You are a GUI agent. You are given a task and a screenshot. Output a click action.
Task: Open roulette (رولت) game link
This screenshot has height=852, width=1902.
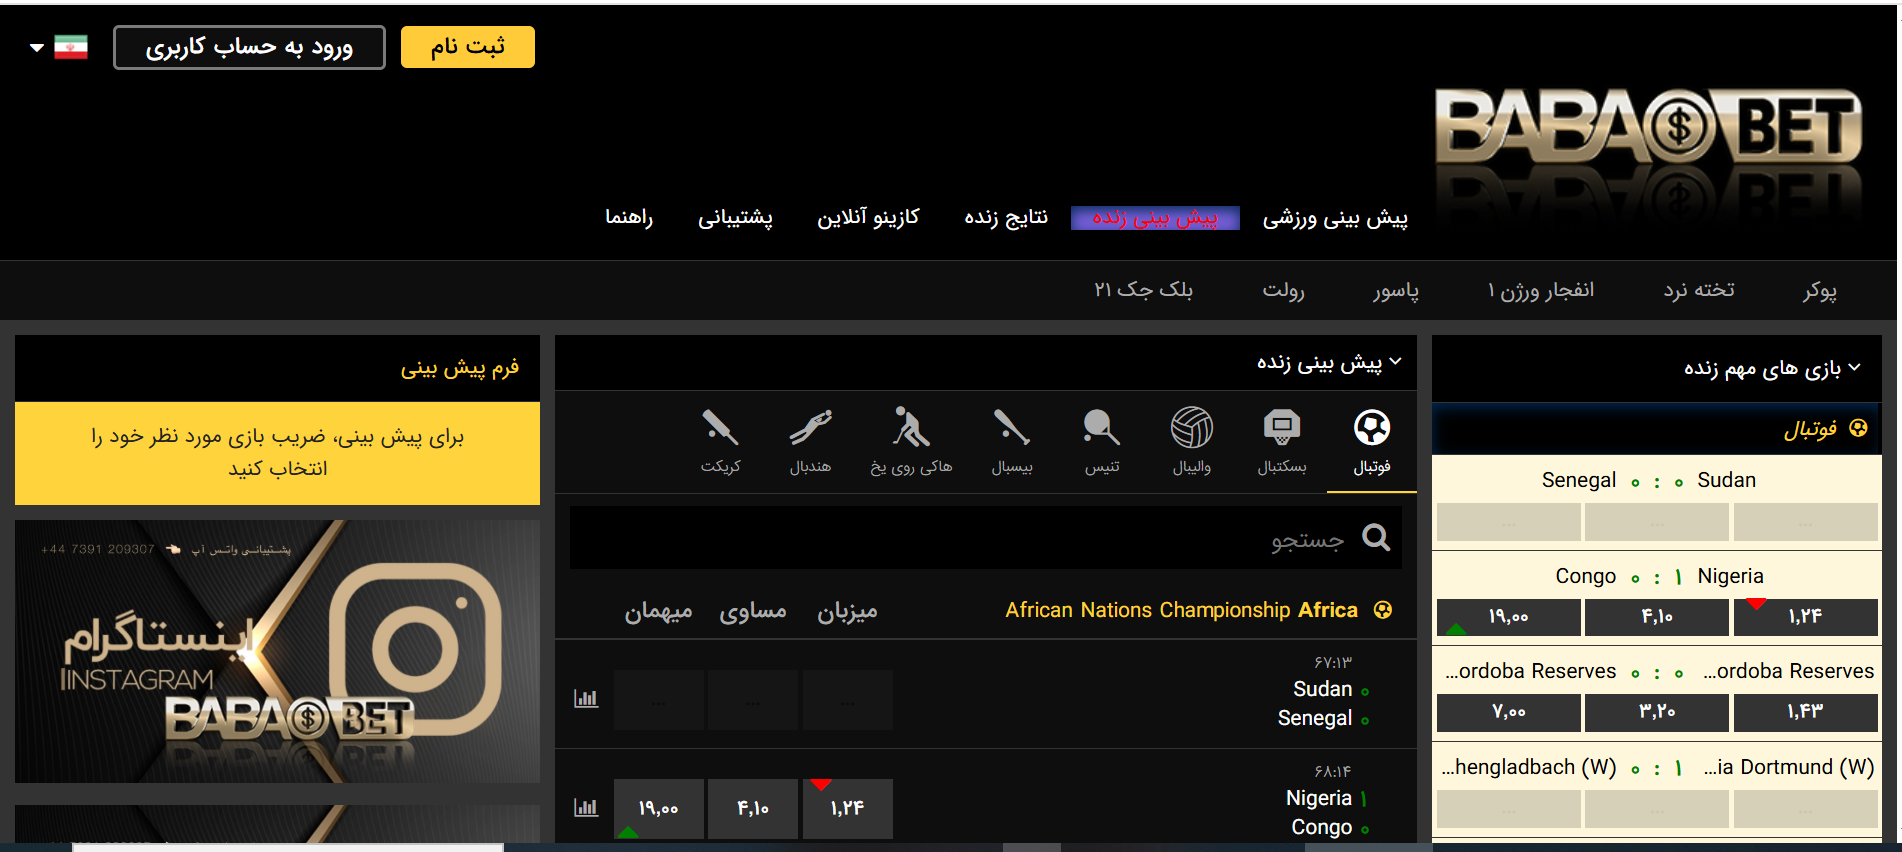click(x=1283, y=290)
